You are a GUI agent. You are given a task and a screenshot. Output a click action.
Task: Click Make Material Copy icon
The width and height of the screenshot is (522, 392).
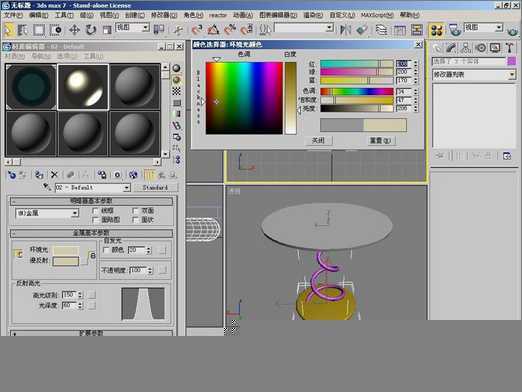tap(70, 175)
